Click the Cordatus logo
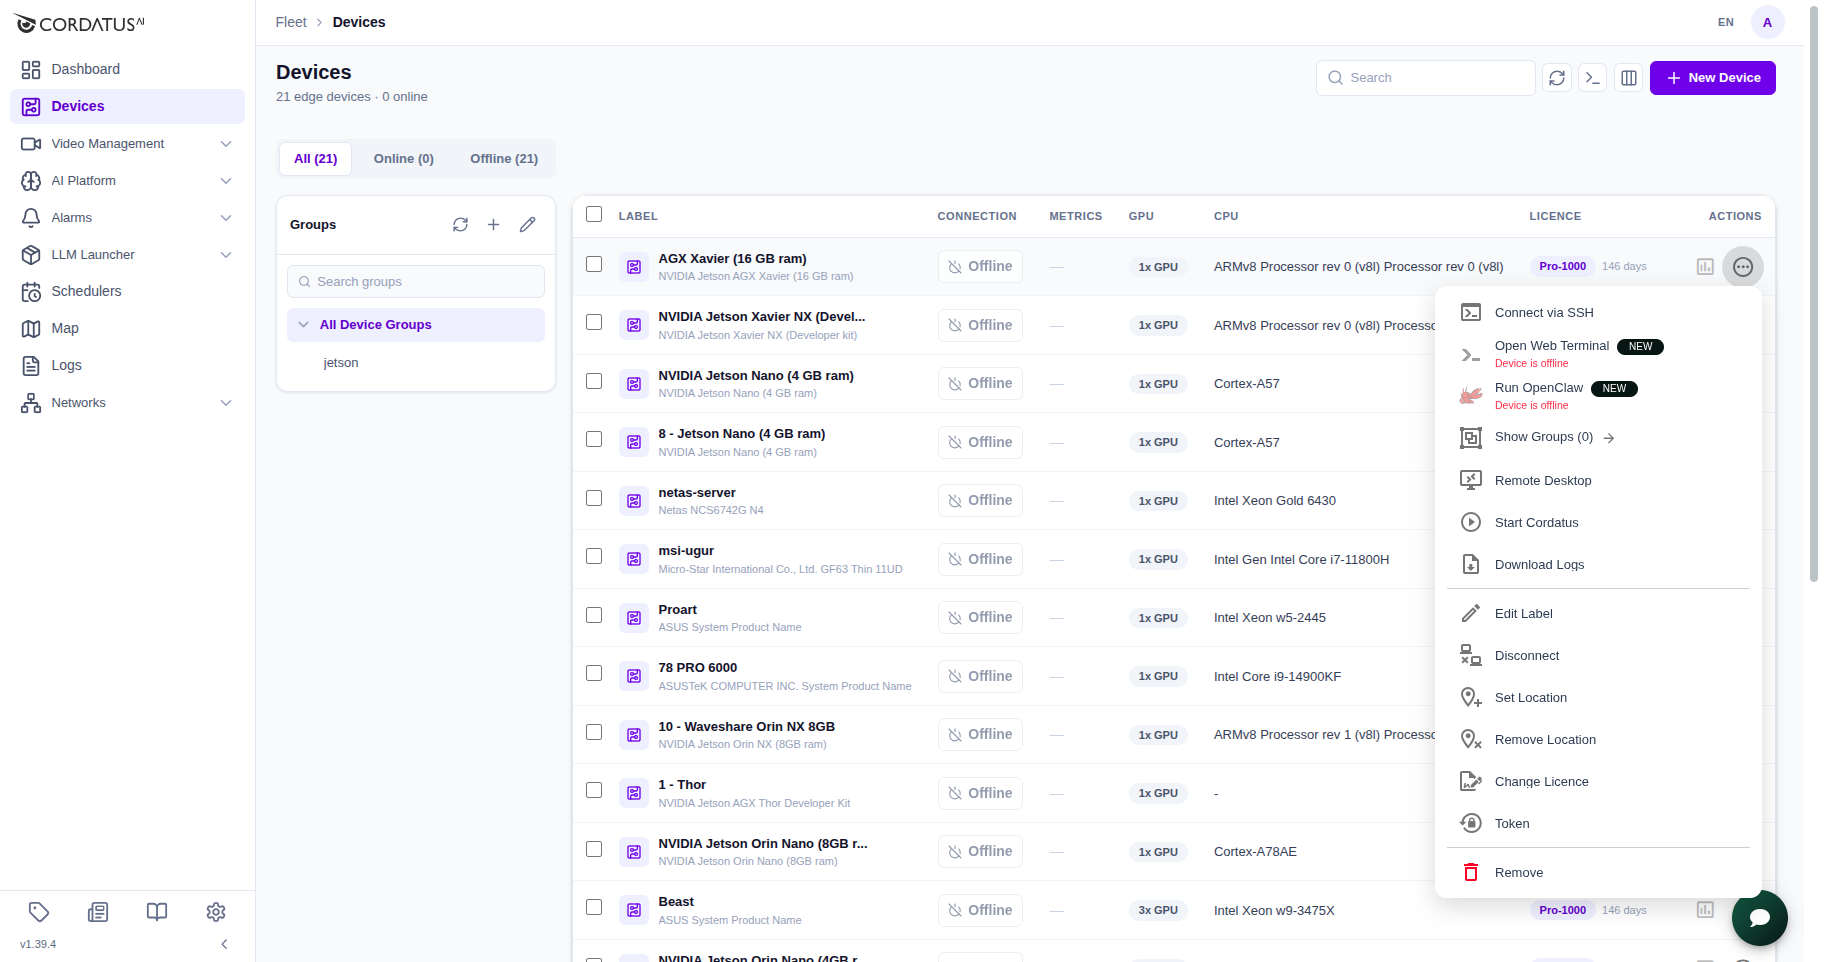 click(80, 24)
